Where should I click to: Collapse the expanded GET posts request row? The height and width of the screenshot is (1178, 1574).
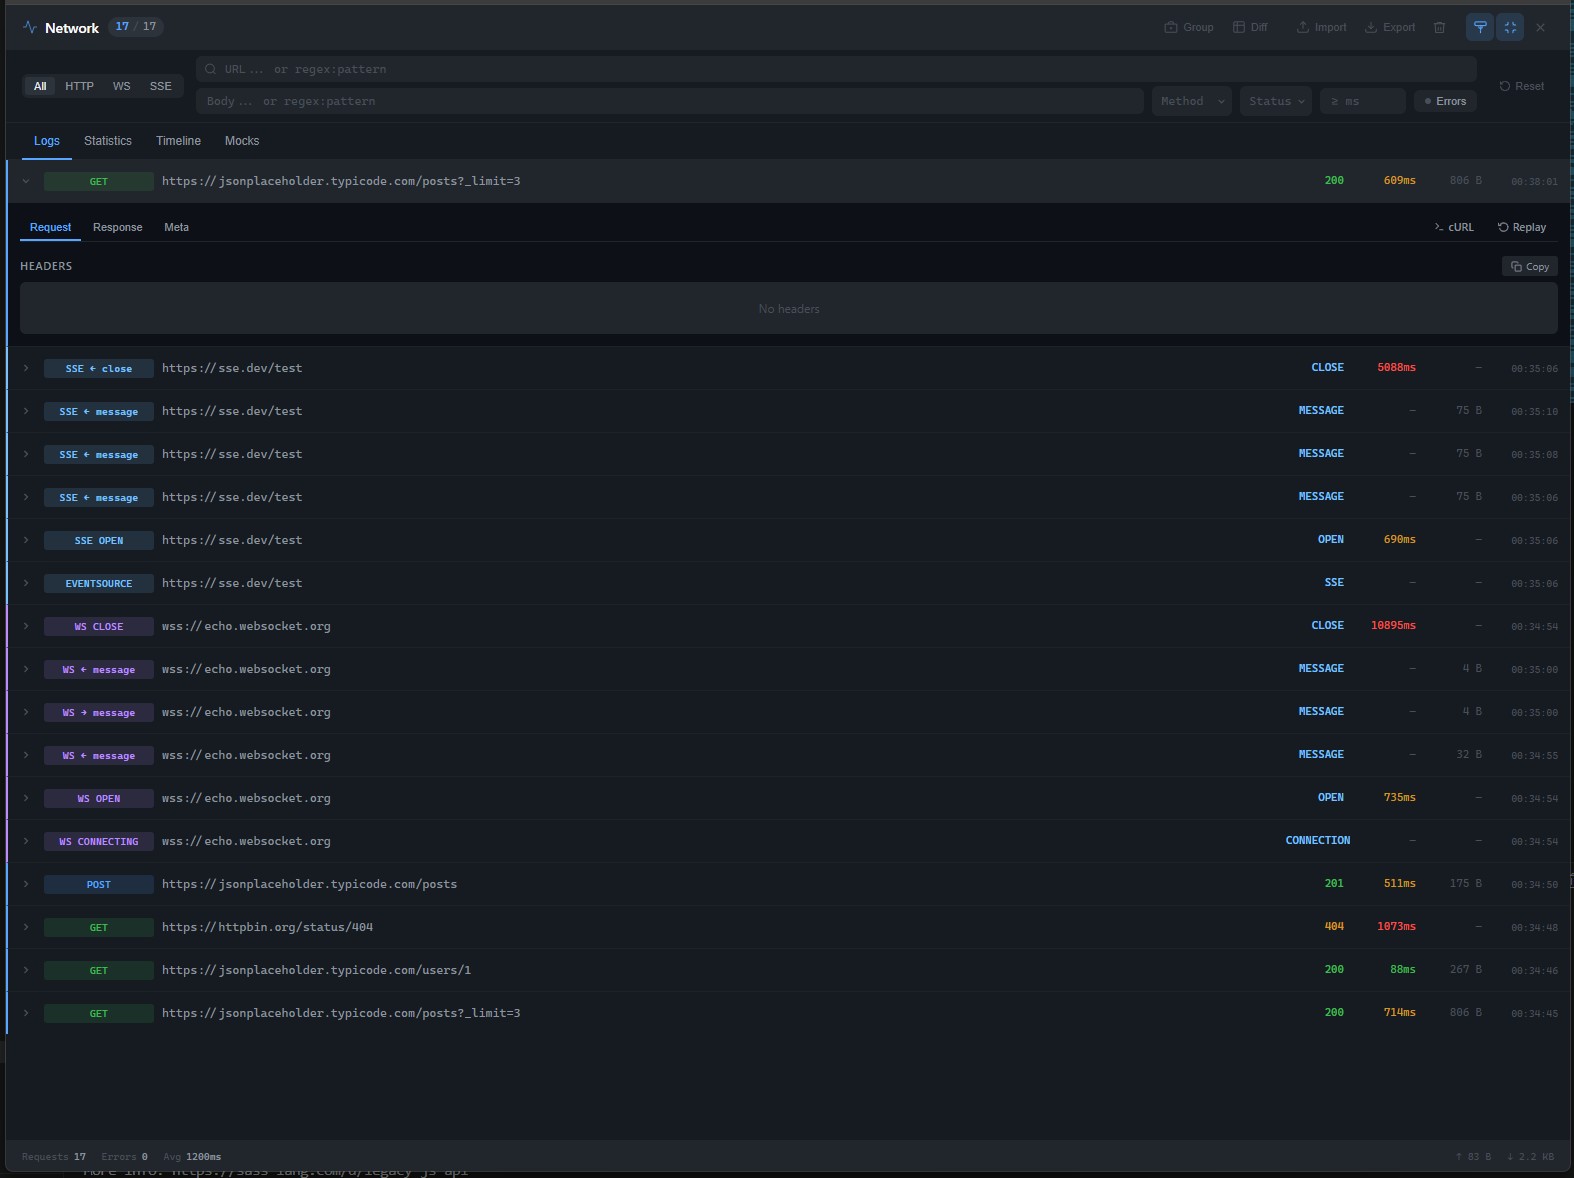click(26, 181)
